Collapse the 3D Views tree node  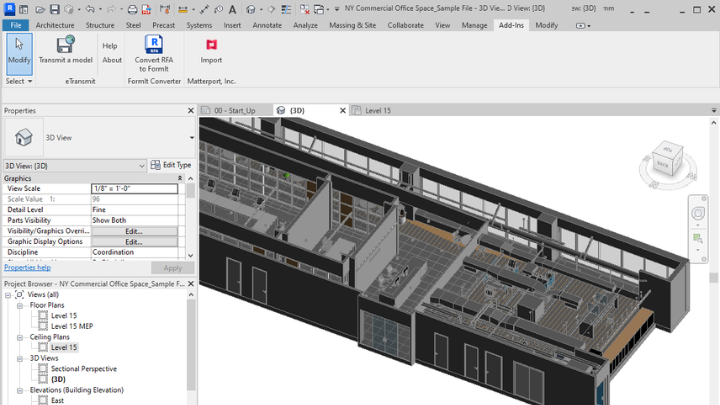coord(21,358)
